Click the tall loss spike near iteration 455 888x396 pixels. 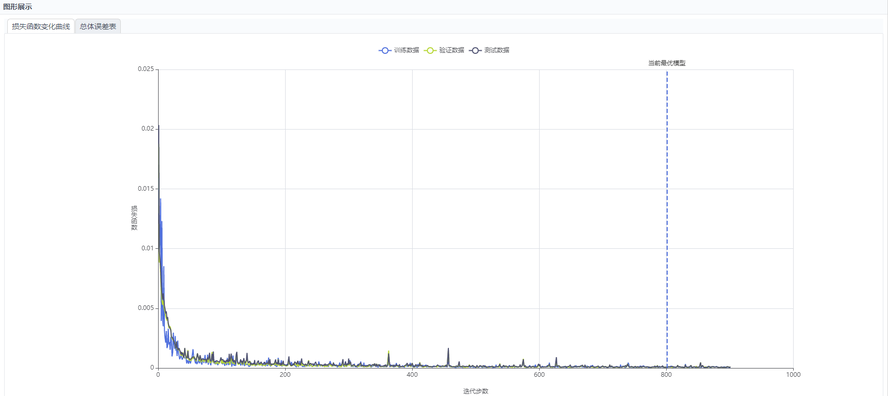tap(448, 357)
